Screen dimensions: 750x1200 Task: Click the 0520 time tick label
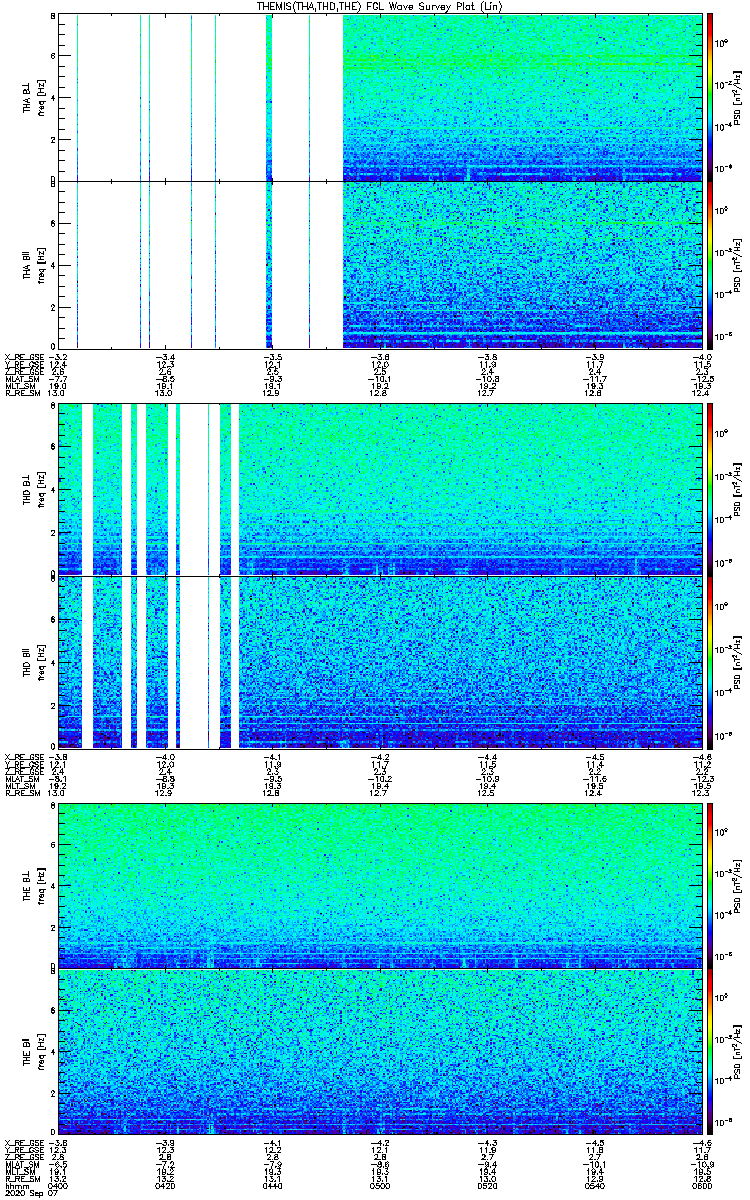tap(487, 1186)
